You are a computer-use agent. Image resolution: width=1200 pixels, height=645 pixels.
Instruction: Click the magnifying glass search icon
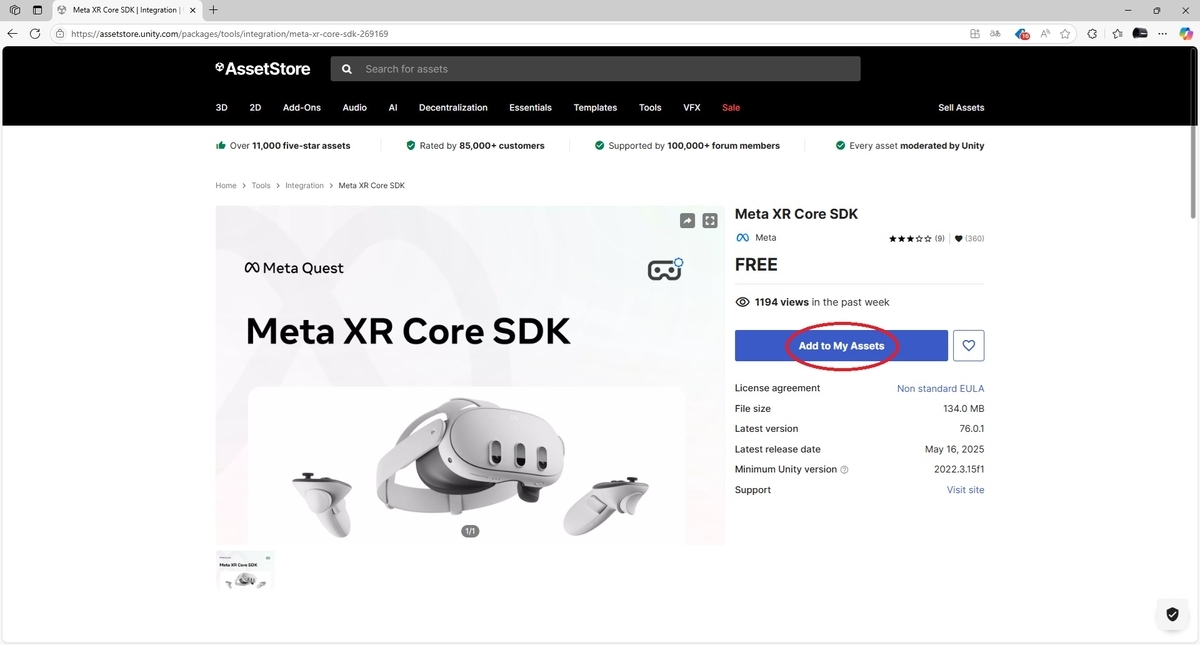pos(345,68)
